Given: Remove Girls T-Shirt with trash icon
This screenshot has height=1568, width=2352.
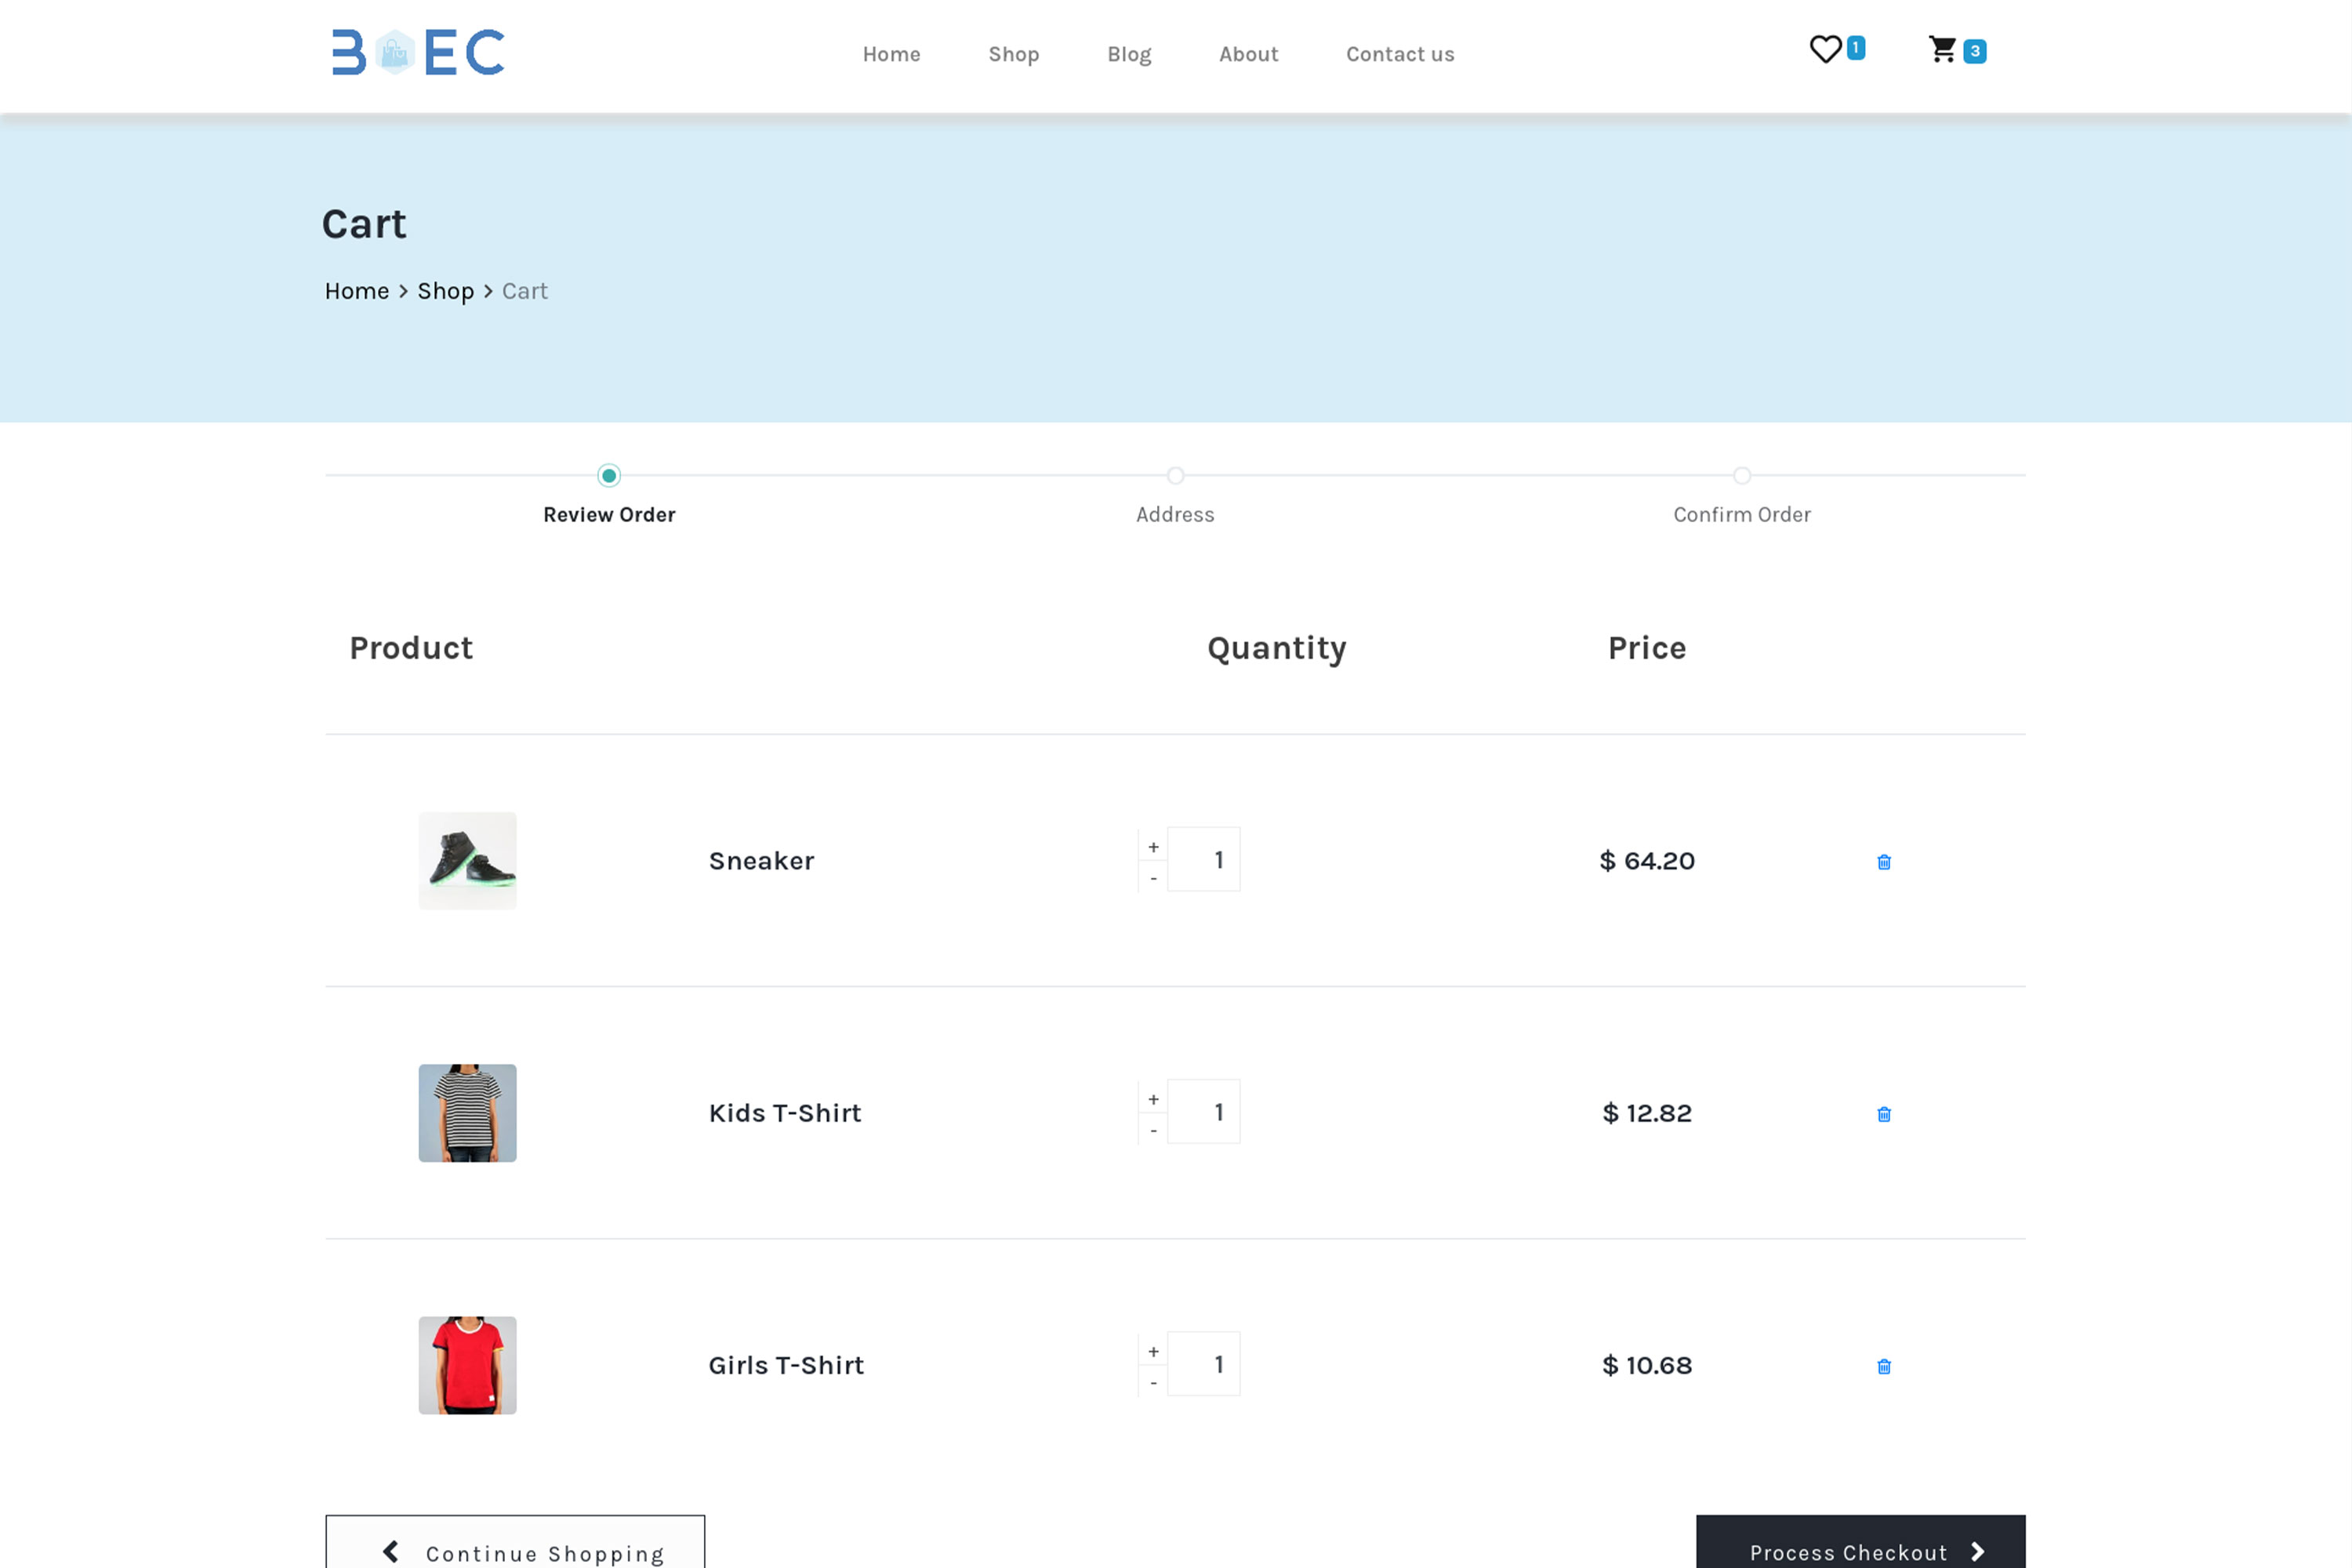Looking at the screenshot, I should [x=1884, y=1366].
